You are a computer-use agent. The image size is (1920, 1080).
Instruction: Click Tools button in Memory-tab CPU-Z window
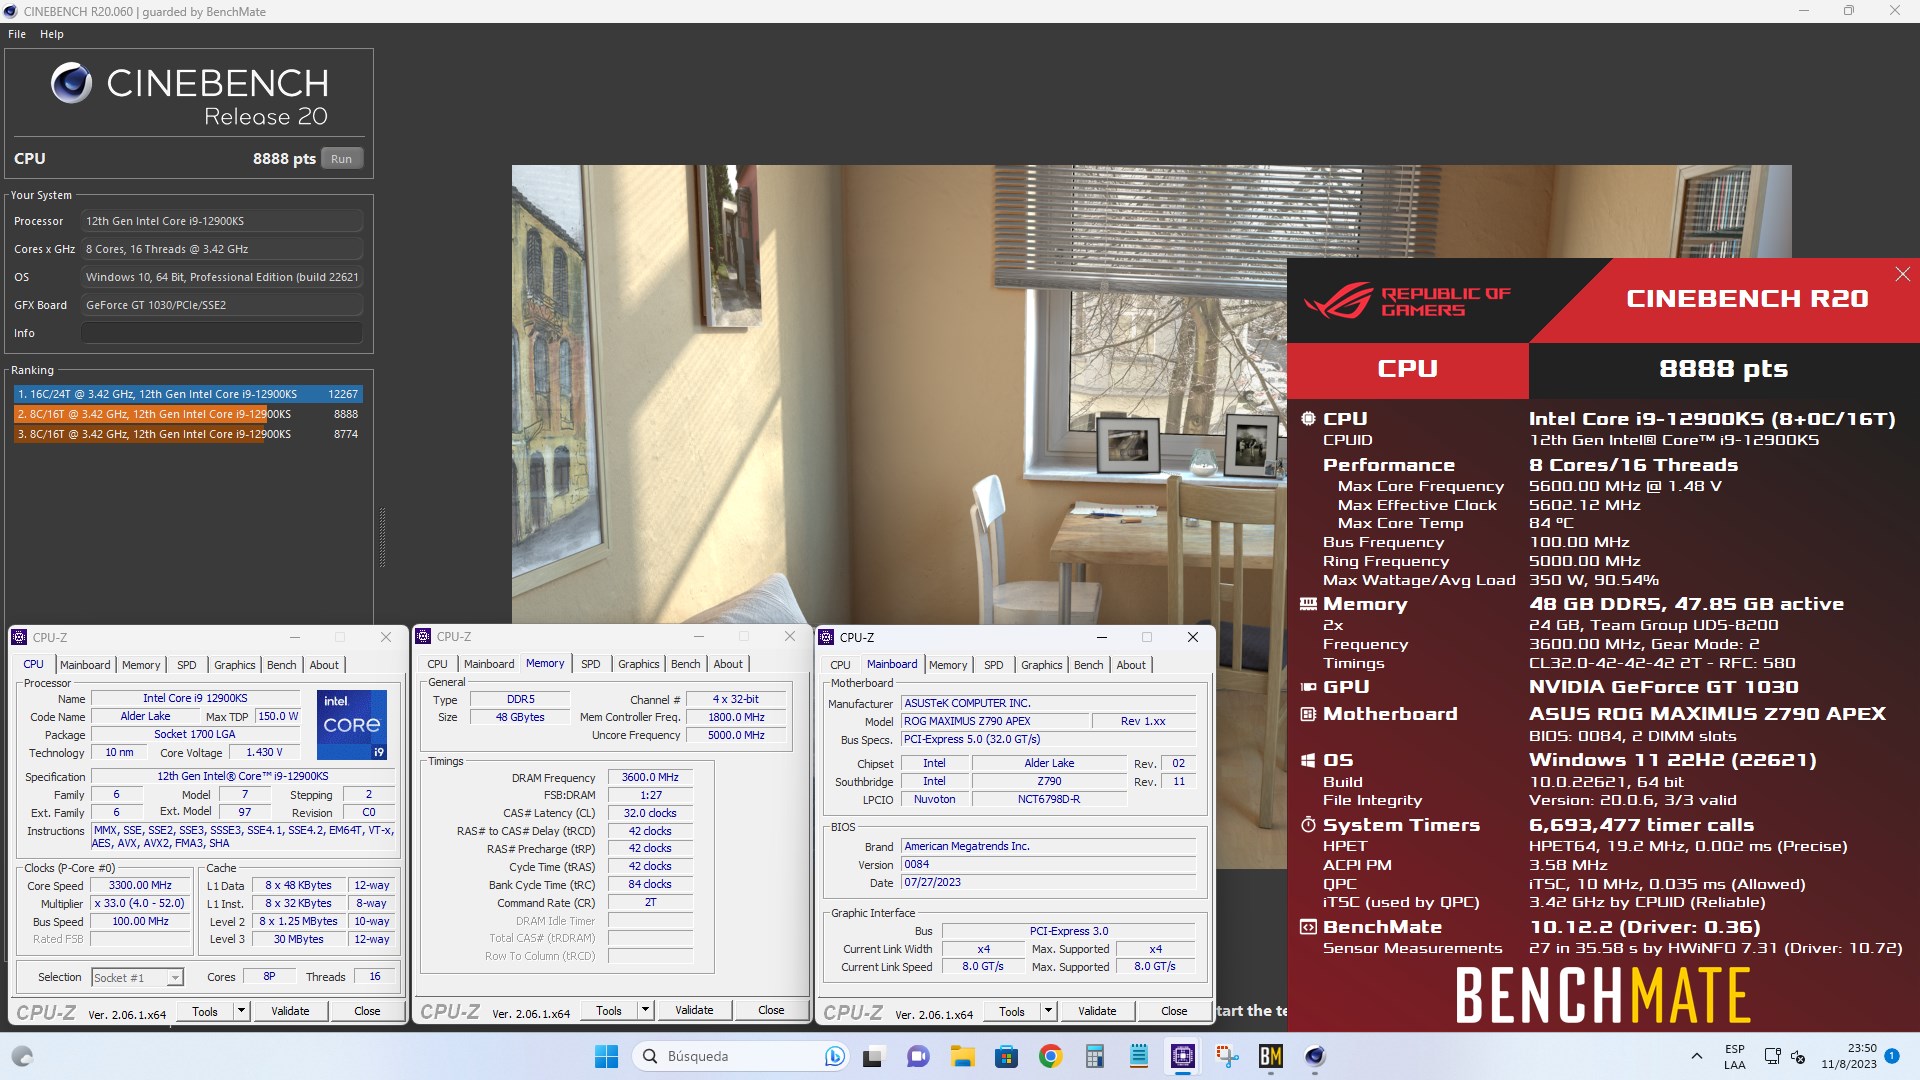[x=609, y=1010]
